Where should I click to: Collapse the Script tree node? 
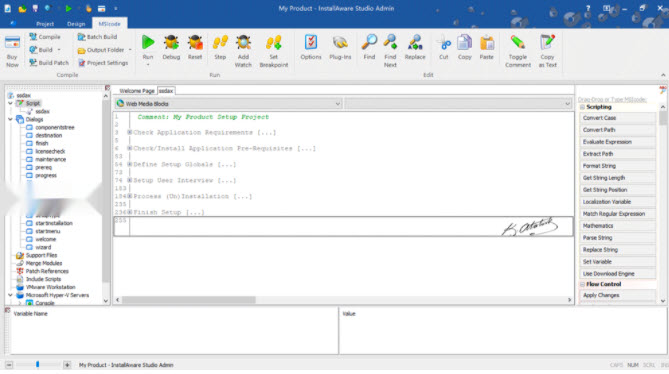point(10,103)
